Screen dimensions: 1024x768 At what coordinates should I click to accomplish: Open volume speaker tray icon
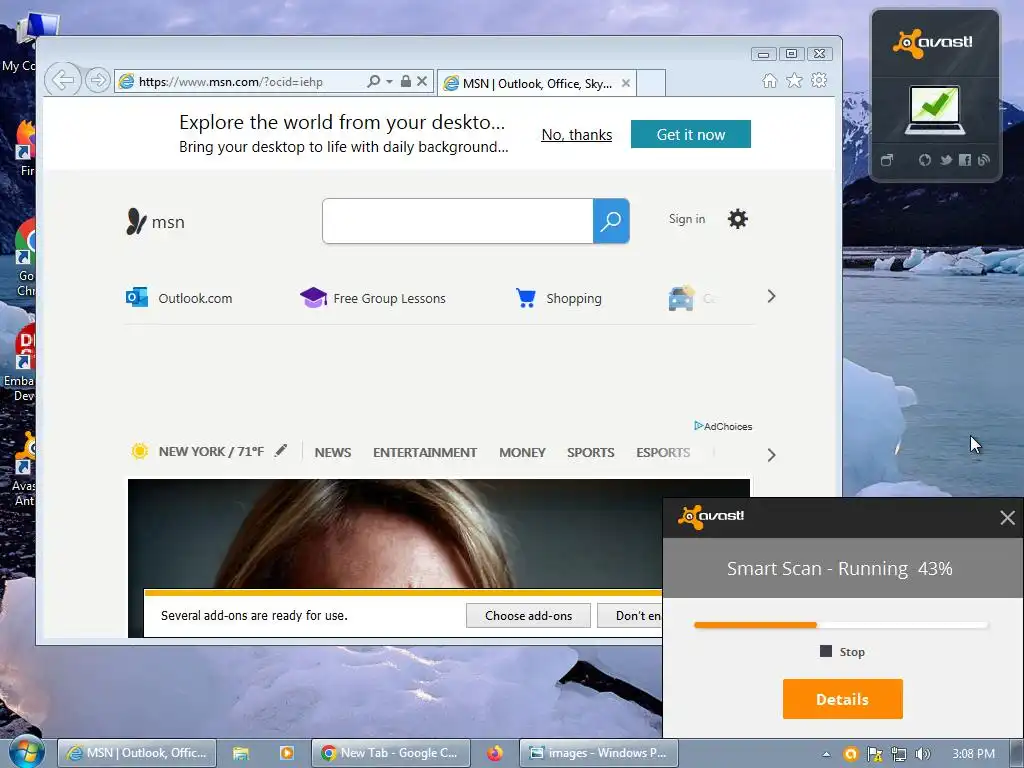[922, 754]
